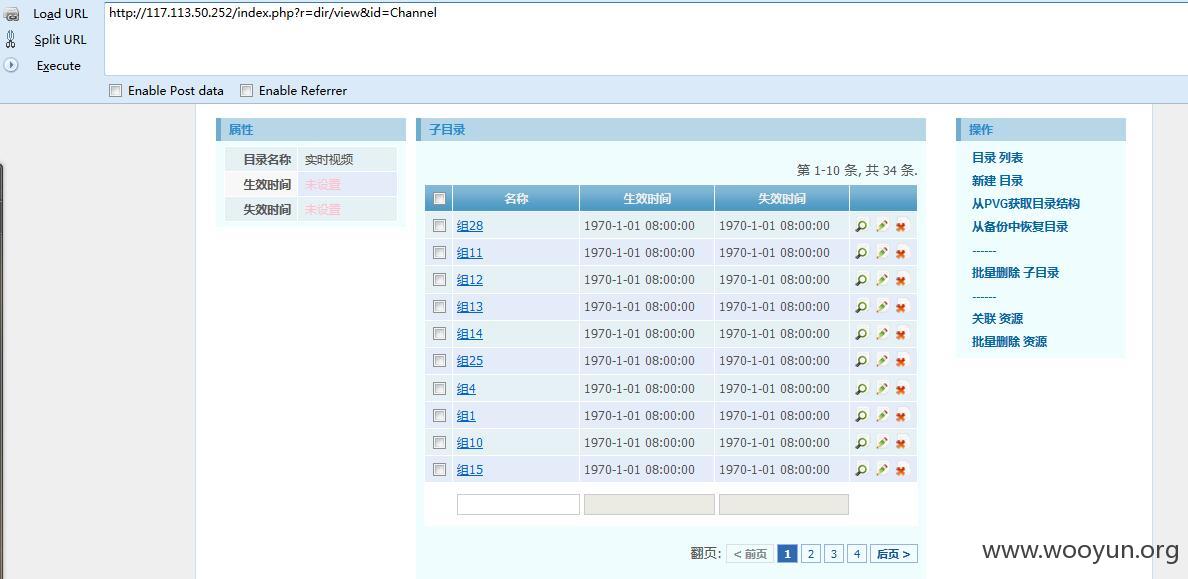Sort by the 生效时间 column header
This screenshot has width=1188, height=579.
coord(647,199)
